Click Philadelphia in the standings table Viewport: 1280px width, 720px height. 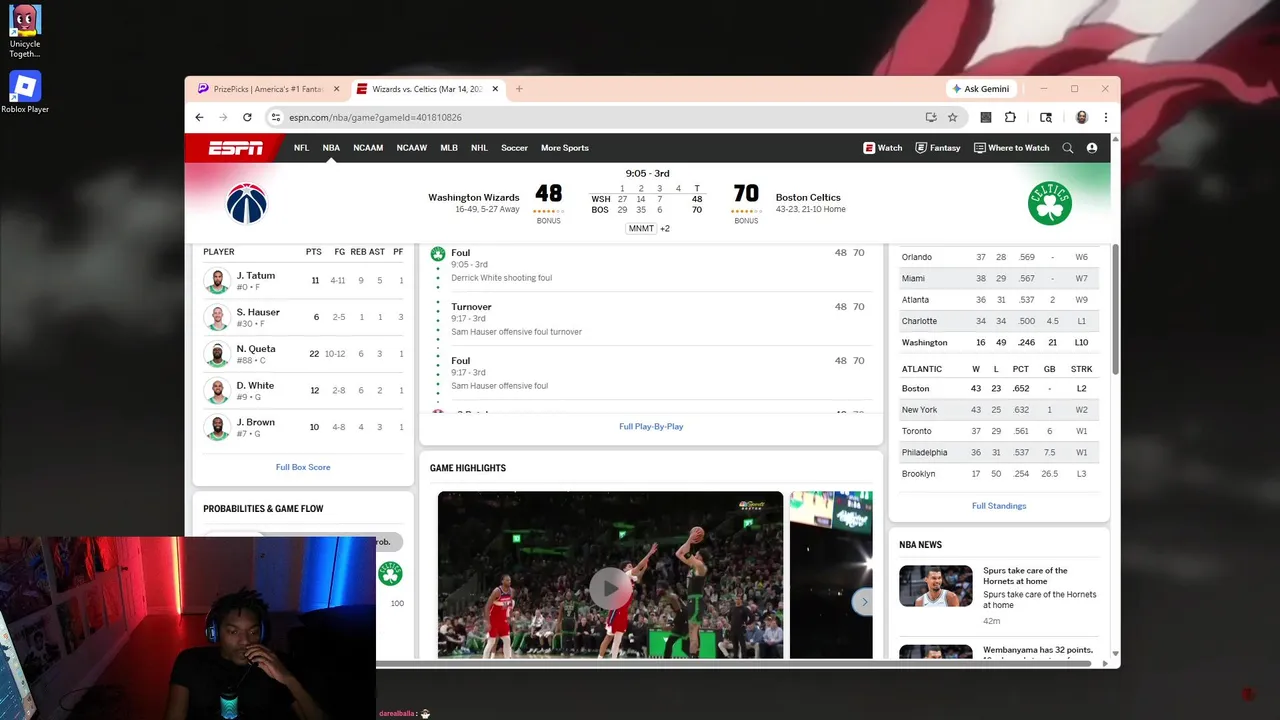pos(924,453)
